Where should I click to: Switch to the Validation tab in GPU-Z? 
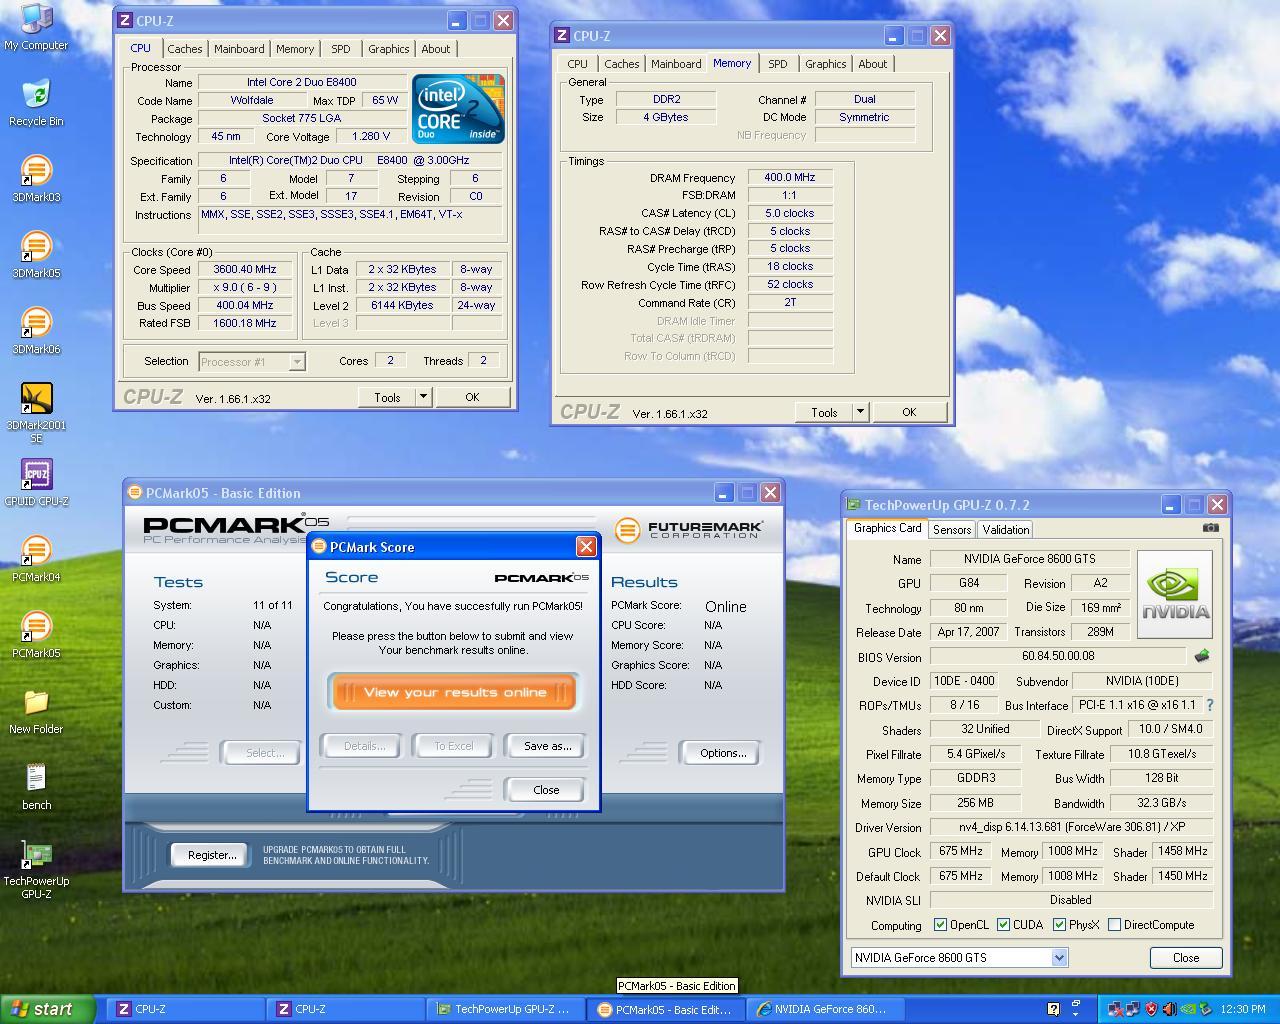pos(1005,530)
